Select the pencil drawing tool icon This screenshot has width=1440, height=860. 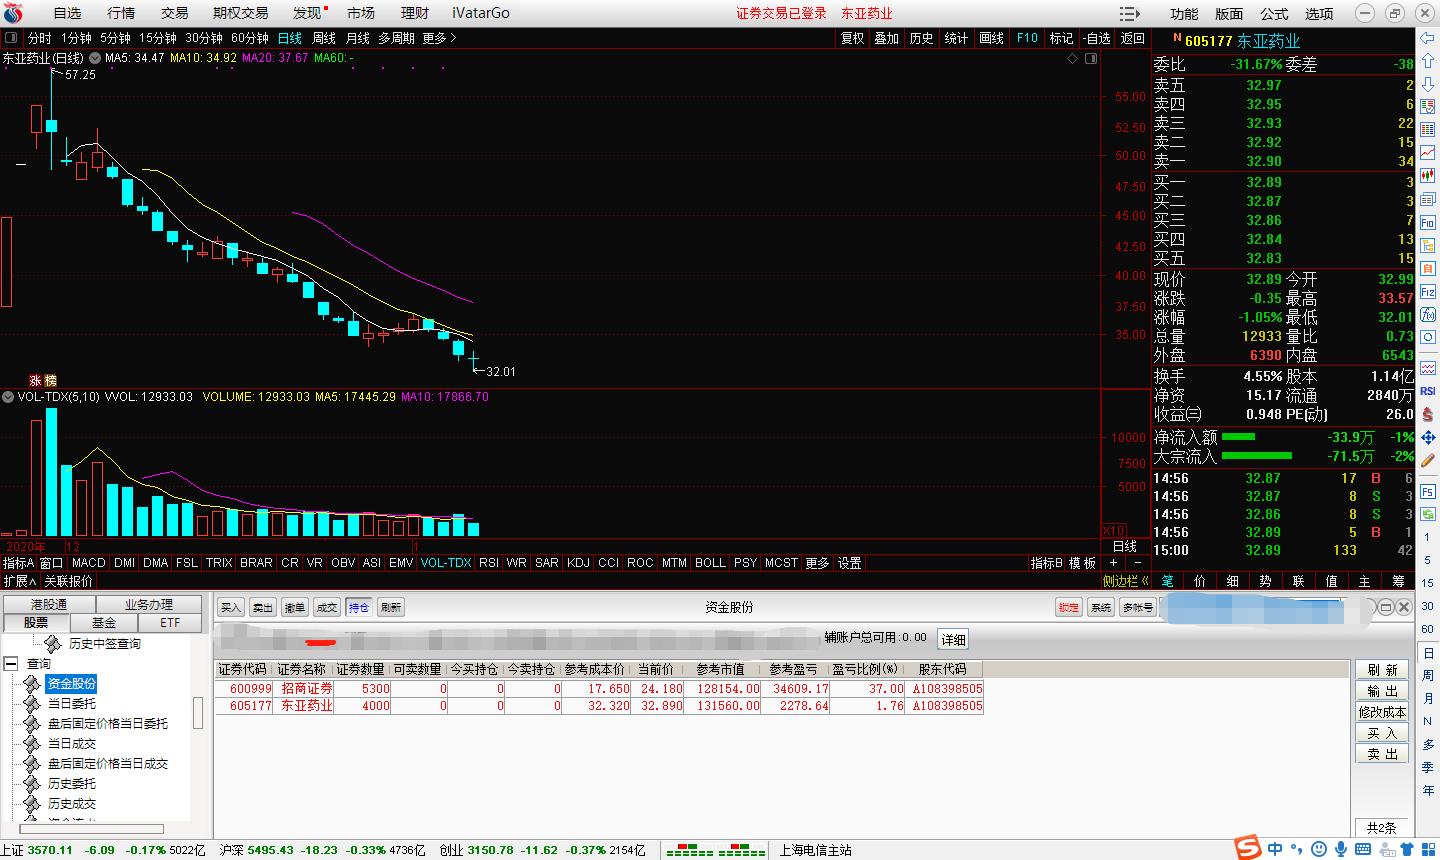click(1427, 461)
